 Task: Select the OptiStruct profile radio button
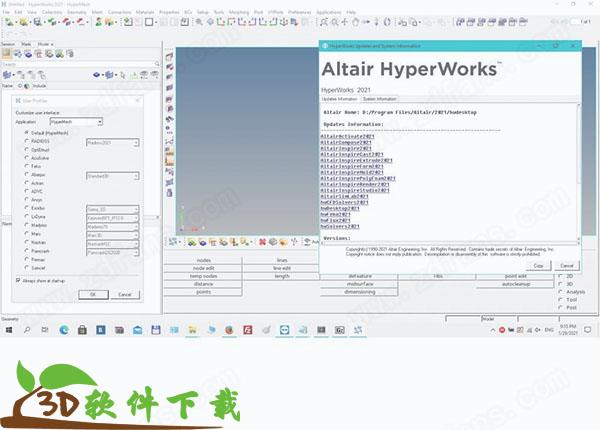27,150
